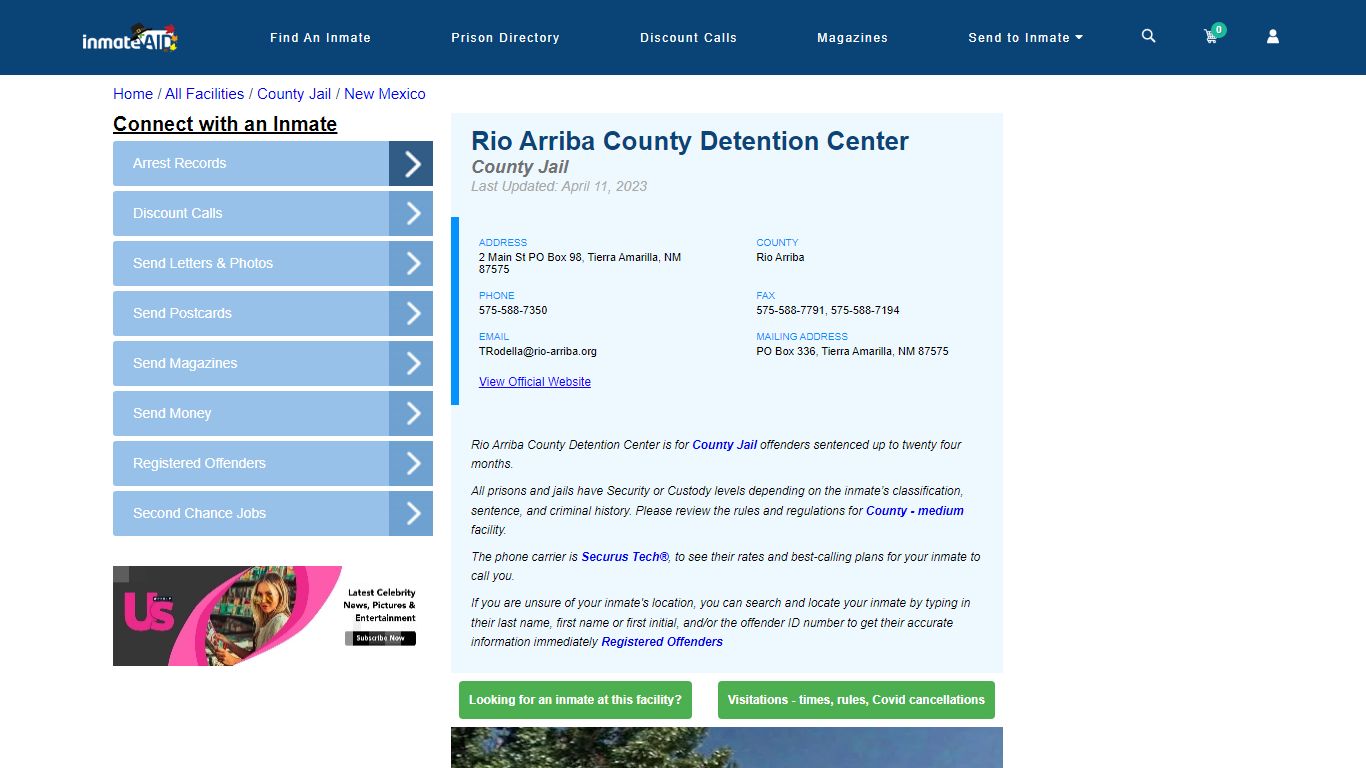Viewport: 1366px width, 768px height.
Task: Click the arrow next to Send Money
Action: point(411,413)
